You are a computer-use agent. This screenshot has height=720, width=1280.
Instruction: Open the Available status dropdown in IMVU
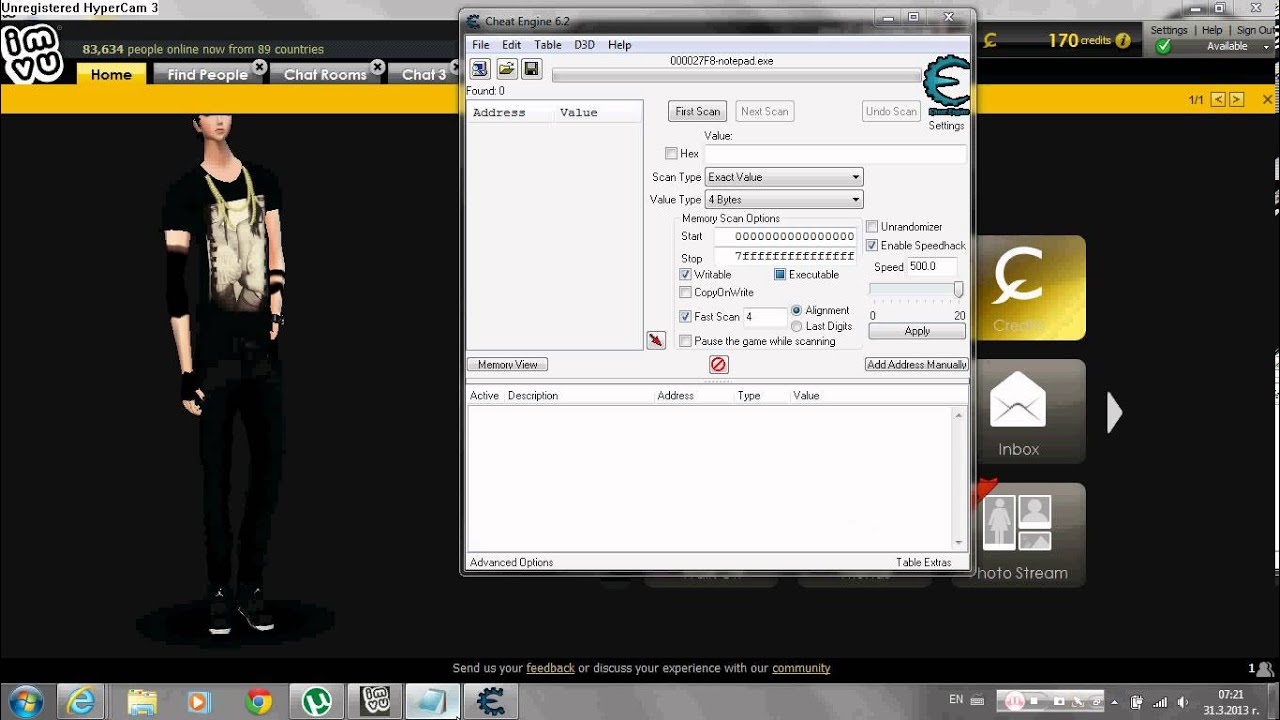pyautogui.click(x=1265, y=47)
